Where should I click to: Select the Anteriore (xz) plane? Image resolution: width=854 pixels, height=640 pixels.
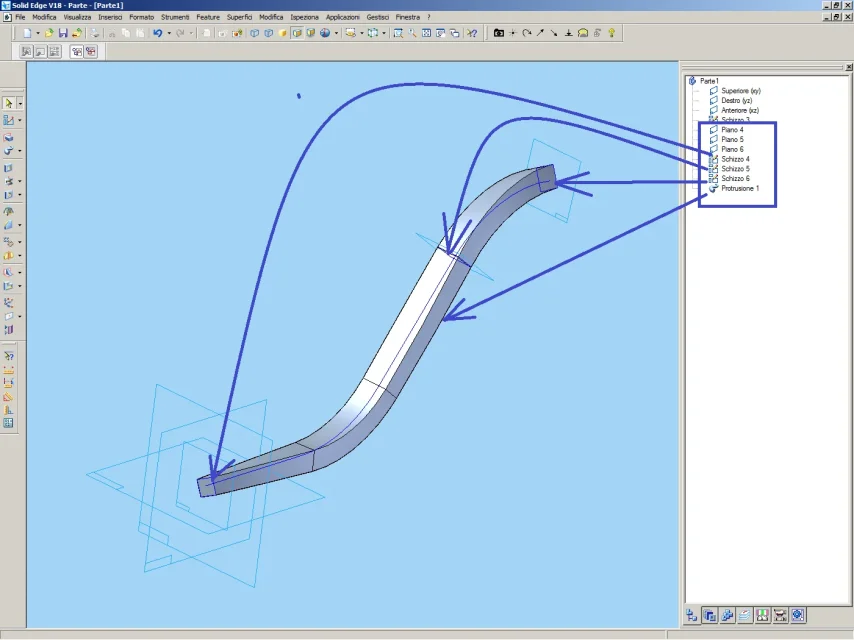point(740,111)
